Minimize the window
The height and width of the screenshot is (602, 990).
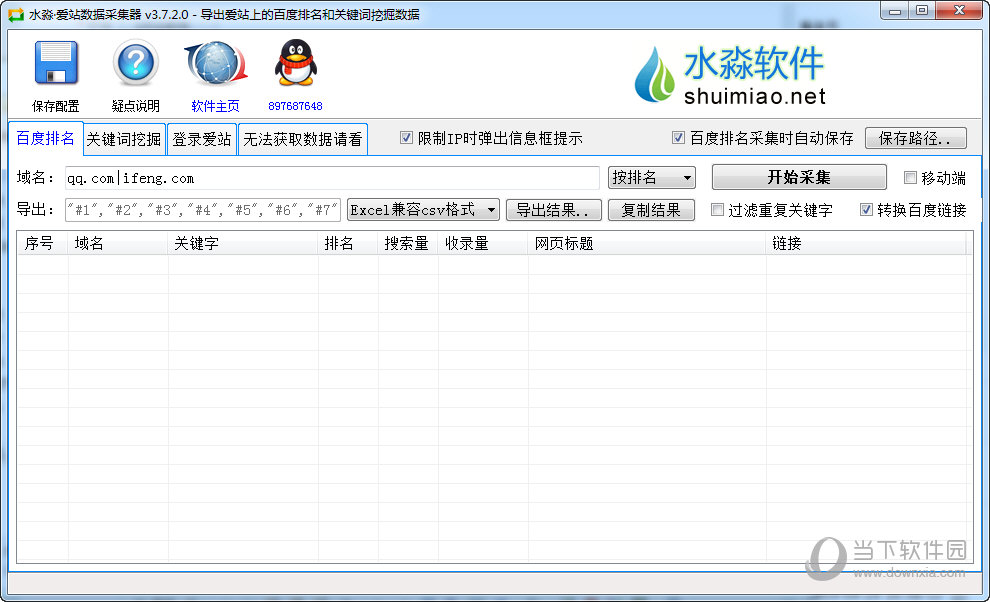tap(895, 11)
